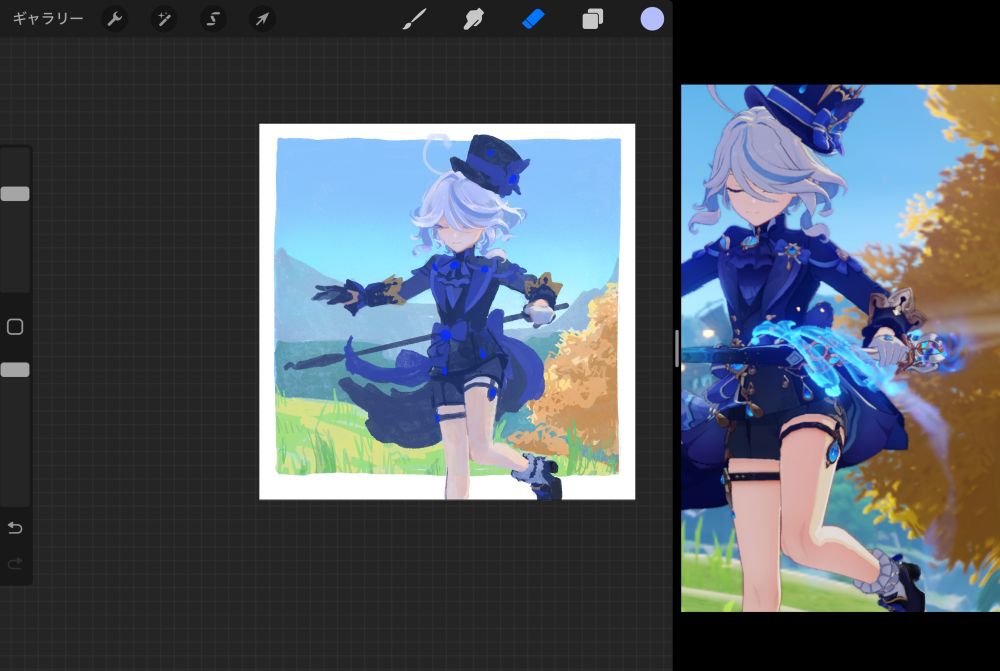Undo the last stroke
Screen dimensions: 1000x671
click(15, 528)
